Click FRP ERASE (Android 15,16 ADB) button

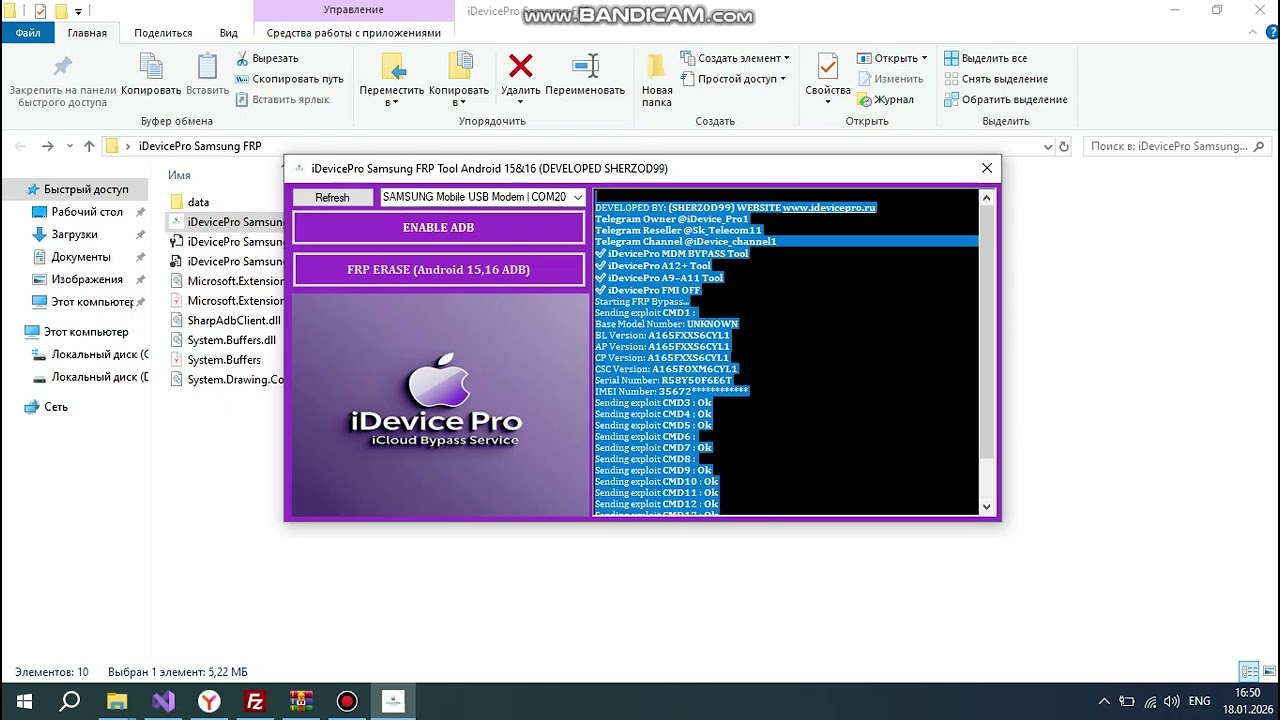[x=438, y=270]
